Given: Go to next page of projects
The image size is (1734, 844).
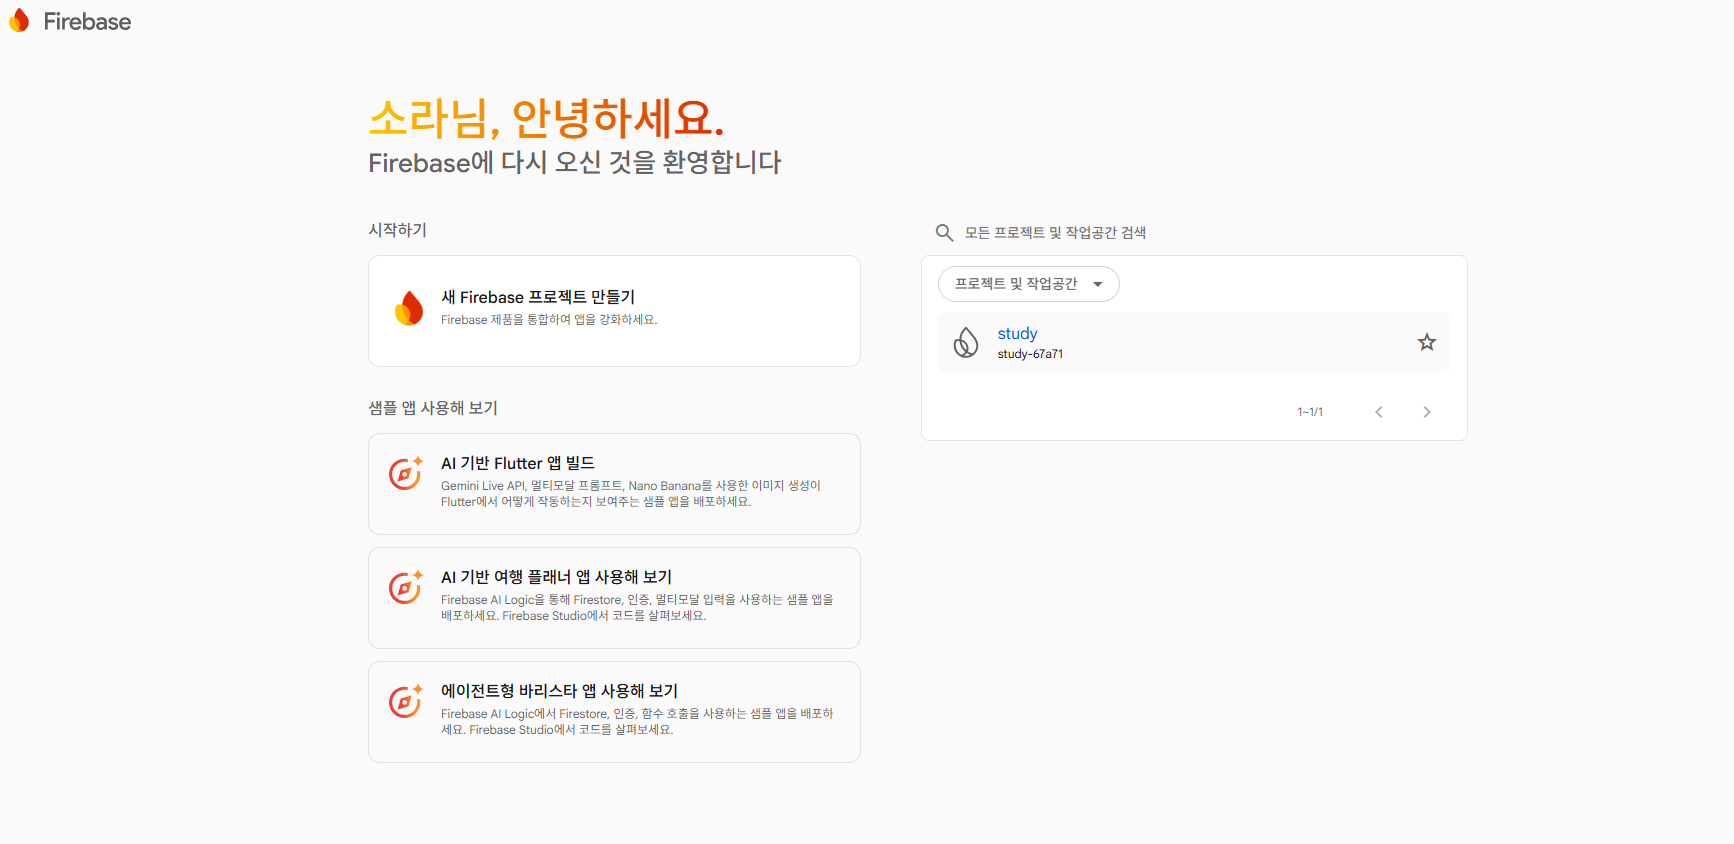Looking at the screenshot, I should (x=1426, y=412).
